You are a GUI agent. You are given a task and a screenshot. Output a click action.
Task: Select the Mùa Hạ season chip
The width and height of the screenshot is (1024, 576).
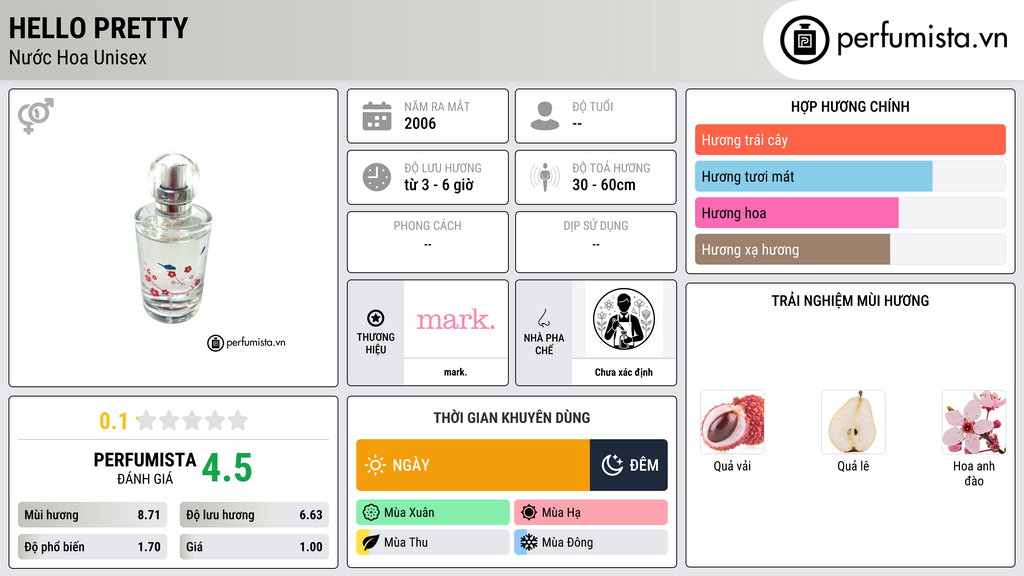pyautogui.click(x=591, y=513)
